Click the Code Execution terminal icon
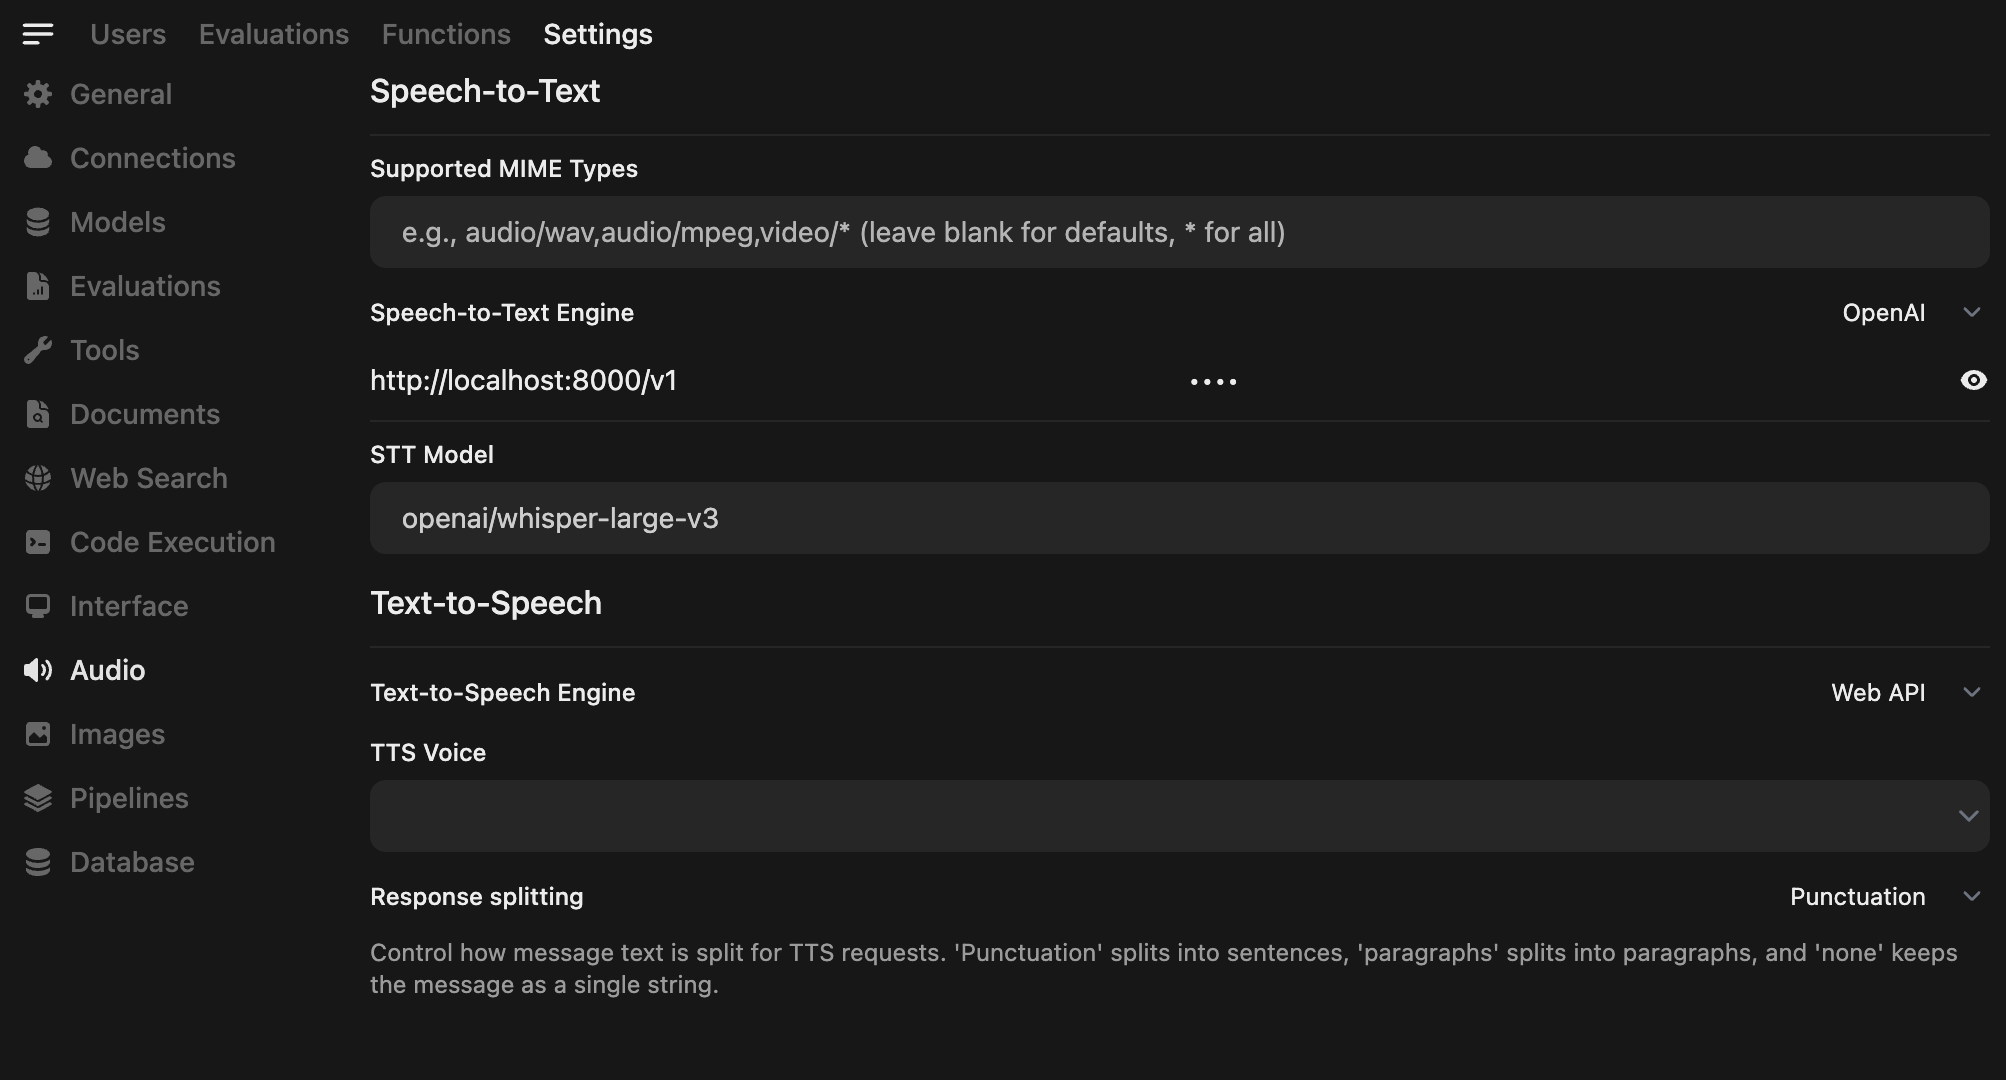This screenshot has width=2006, height=1080. [38, 542]
